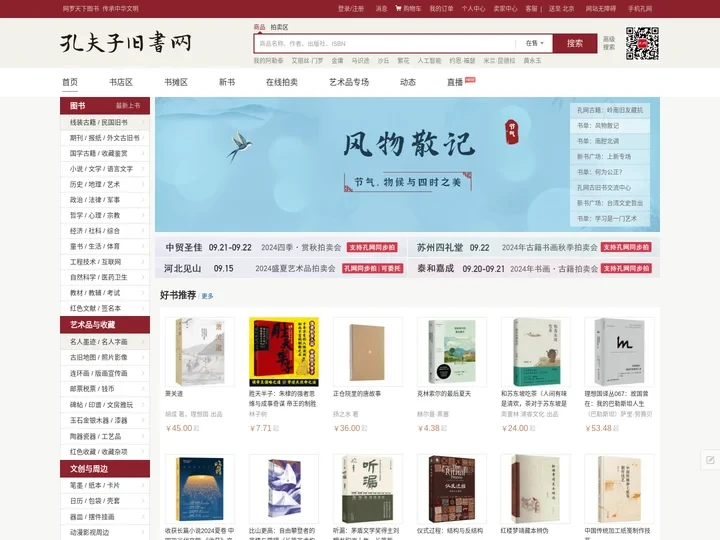Expand 历史 / 地理 / 艺术 category arrow

pyautogui.click(x=143, y=184)
